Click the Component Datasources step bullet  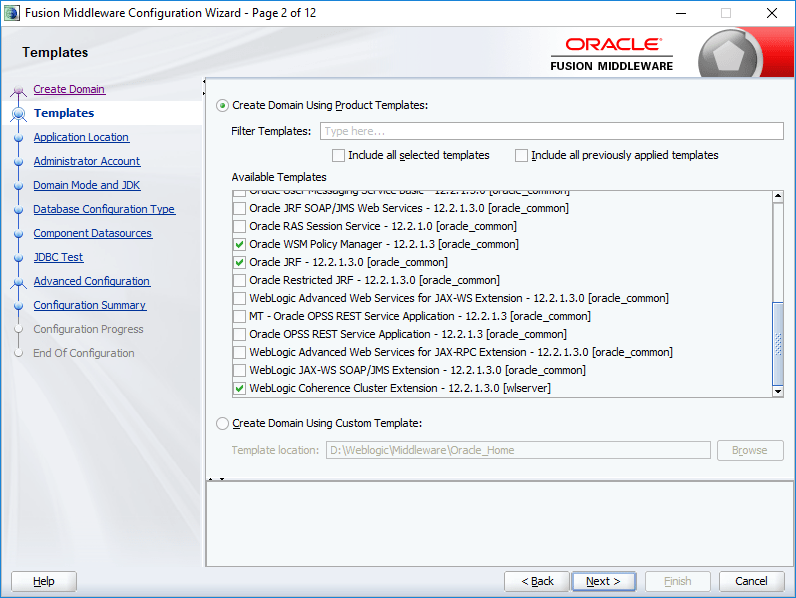click(x=19, y=234)
